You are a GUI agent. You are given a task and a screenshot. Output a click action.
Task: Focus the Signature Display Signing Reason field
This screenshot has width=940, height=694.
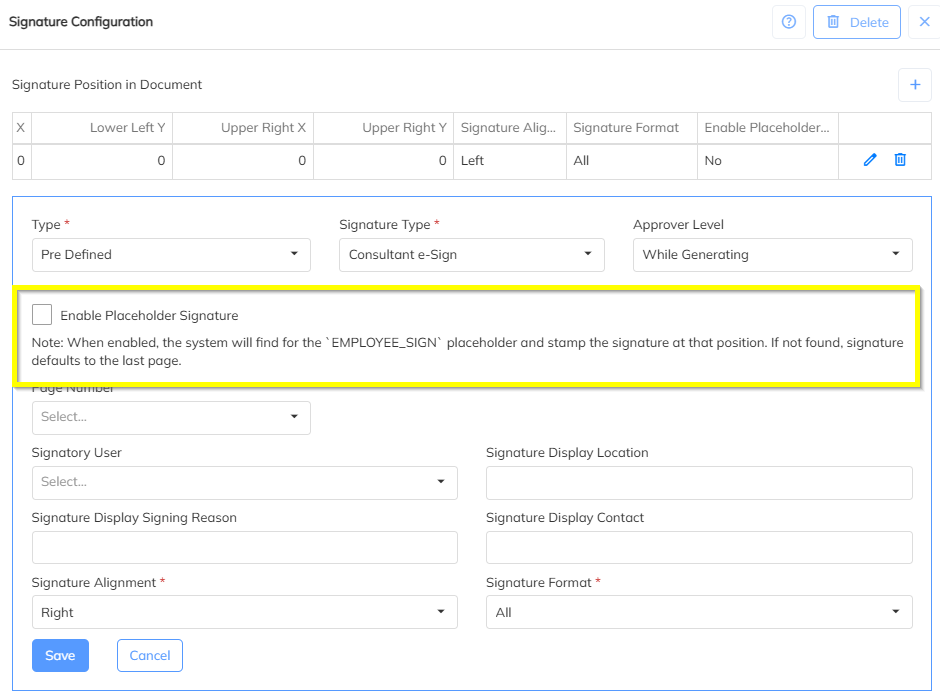[244, 547]
